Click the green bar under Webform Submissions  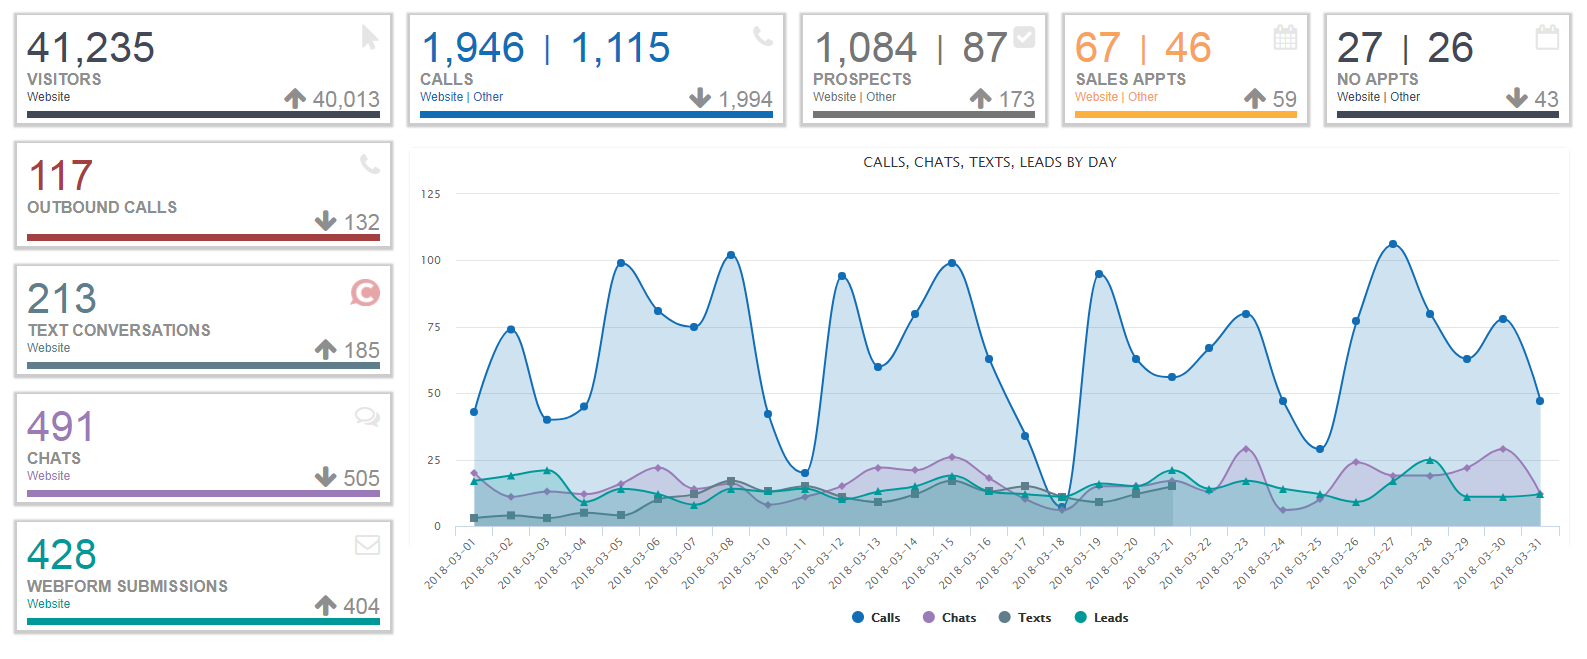pyautogui.click(x=203, y=622)
